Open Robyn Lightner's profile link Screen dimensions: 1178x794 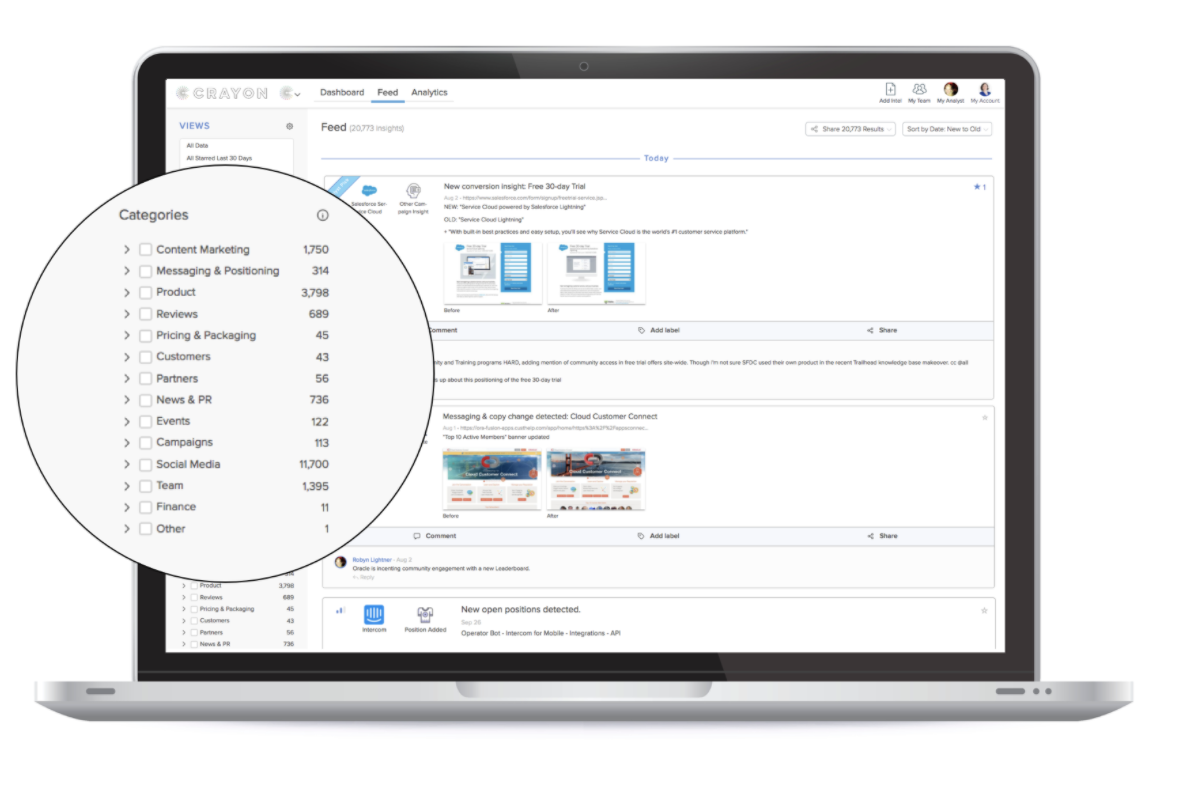372,560
